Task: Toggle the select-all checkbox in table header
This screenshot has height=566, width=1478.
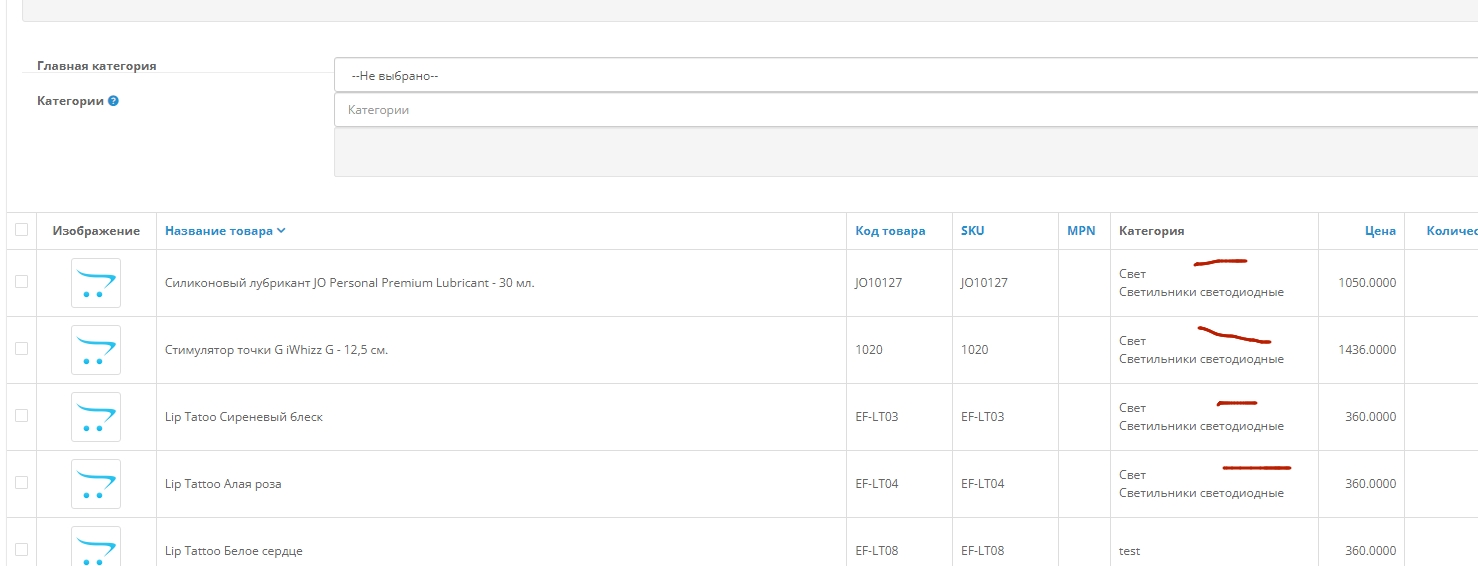Action: pyautogui.click(x=22, y=230)
